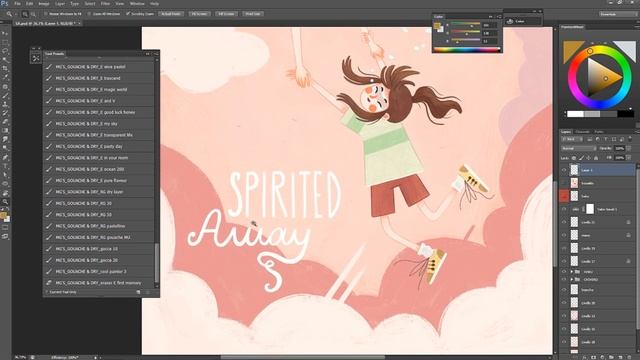Screen dimensions: 640x360
Task: Create new tool preset at Tool Presets panel bottom
Action: point(138,292)
